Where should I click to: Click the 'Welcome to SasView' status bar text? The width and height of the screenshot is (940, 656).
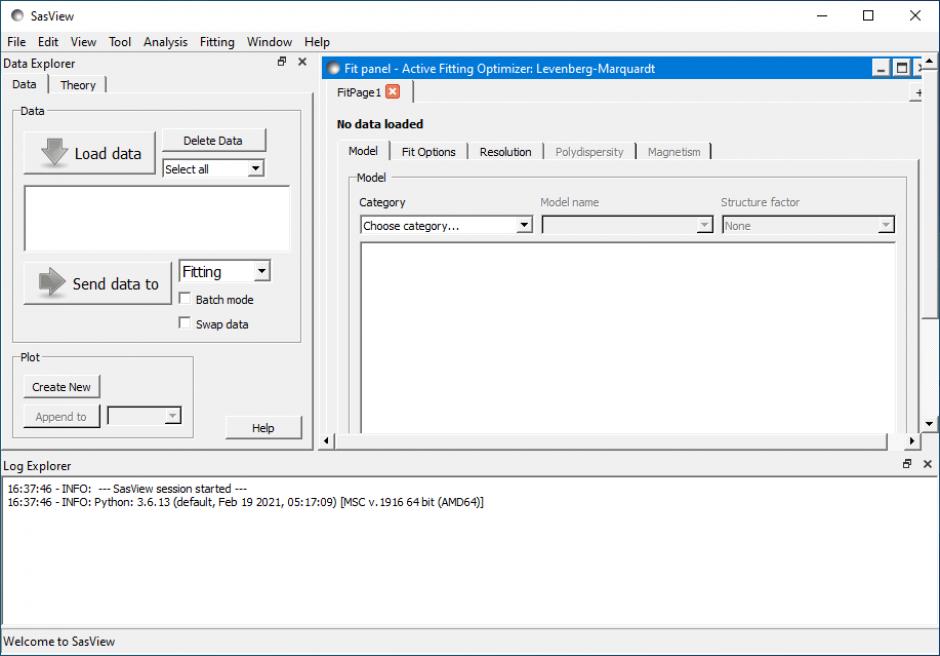(x=59, y=641)
